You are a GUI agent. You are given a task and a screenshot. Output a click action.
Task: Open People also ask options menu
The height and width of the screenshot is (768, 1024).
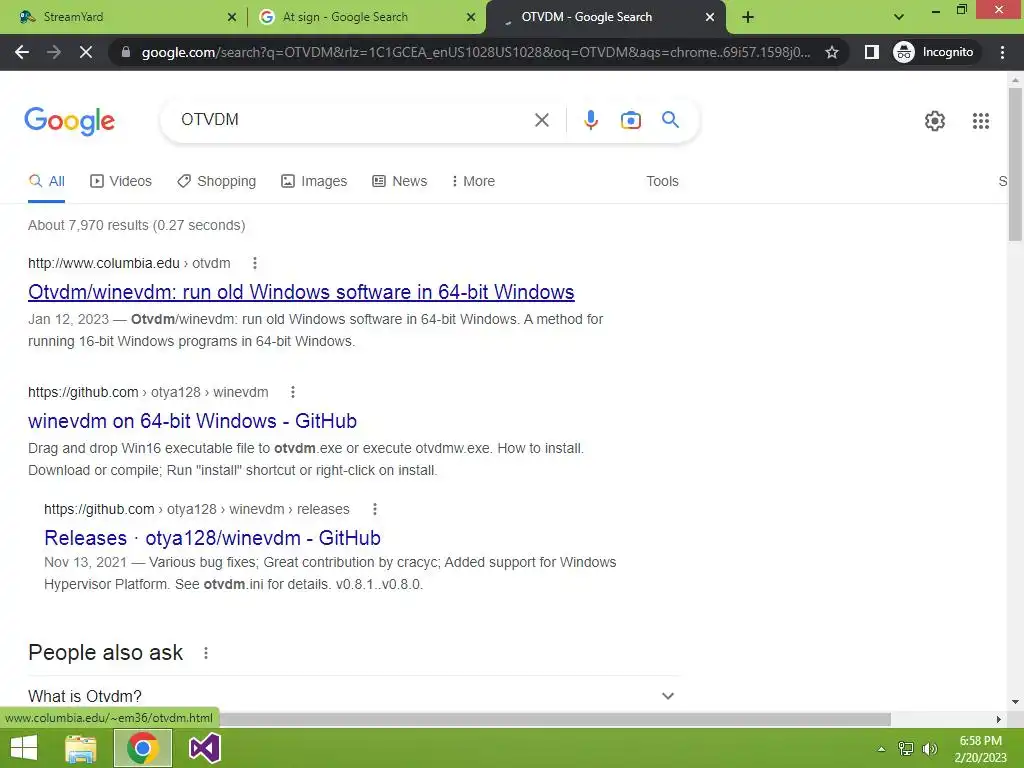[206, 653]
